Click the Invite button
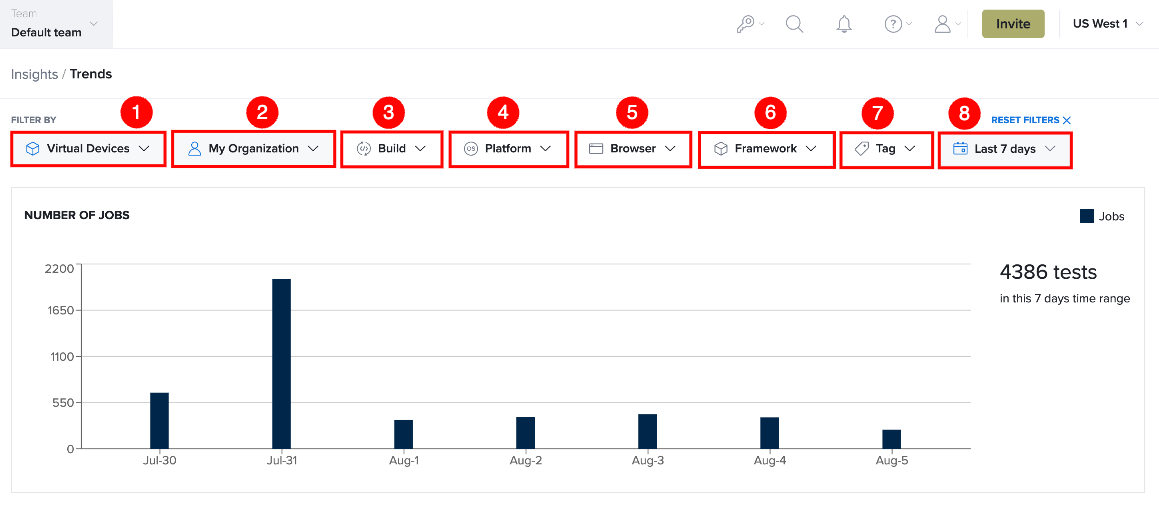 point(1013,24)
